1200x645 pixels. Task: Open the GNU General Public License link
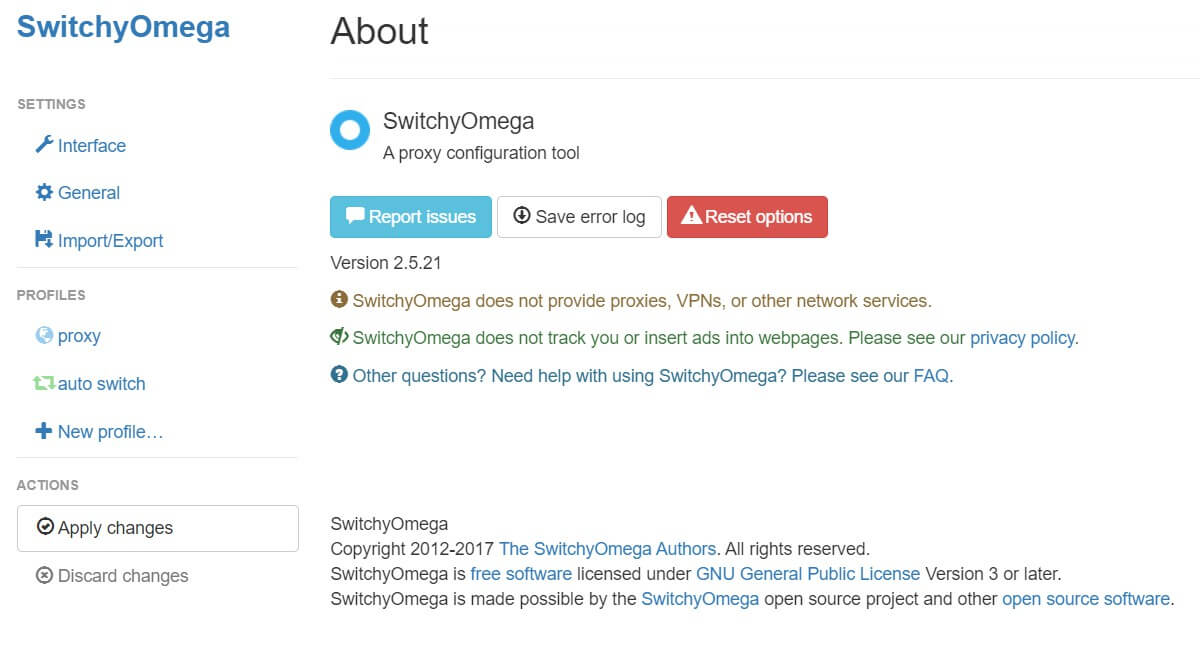pos(808,574)
